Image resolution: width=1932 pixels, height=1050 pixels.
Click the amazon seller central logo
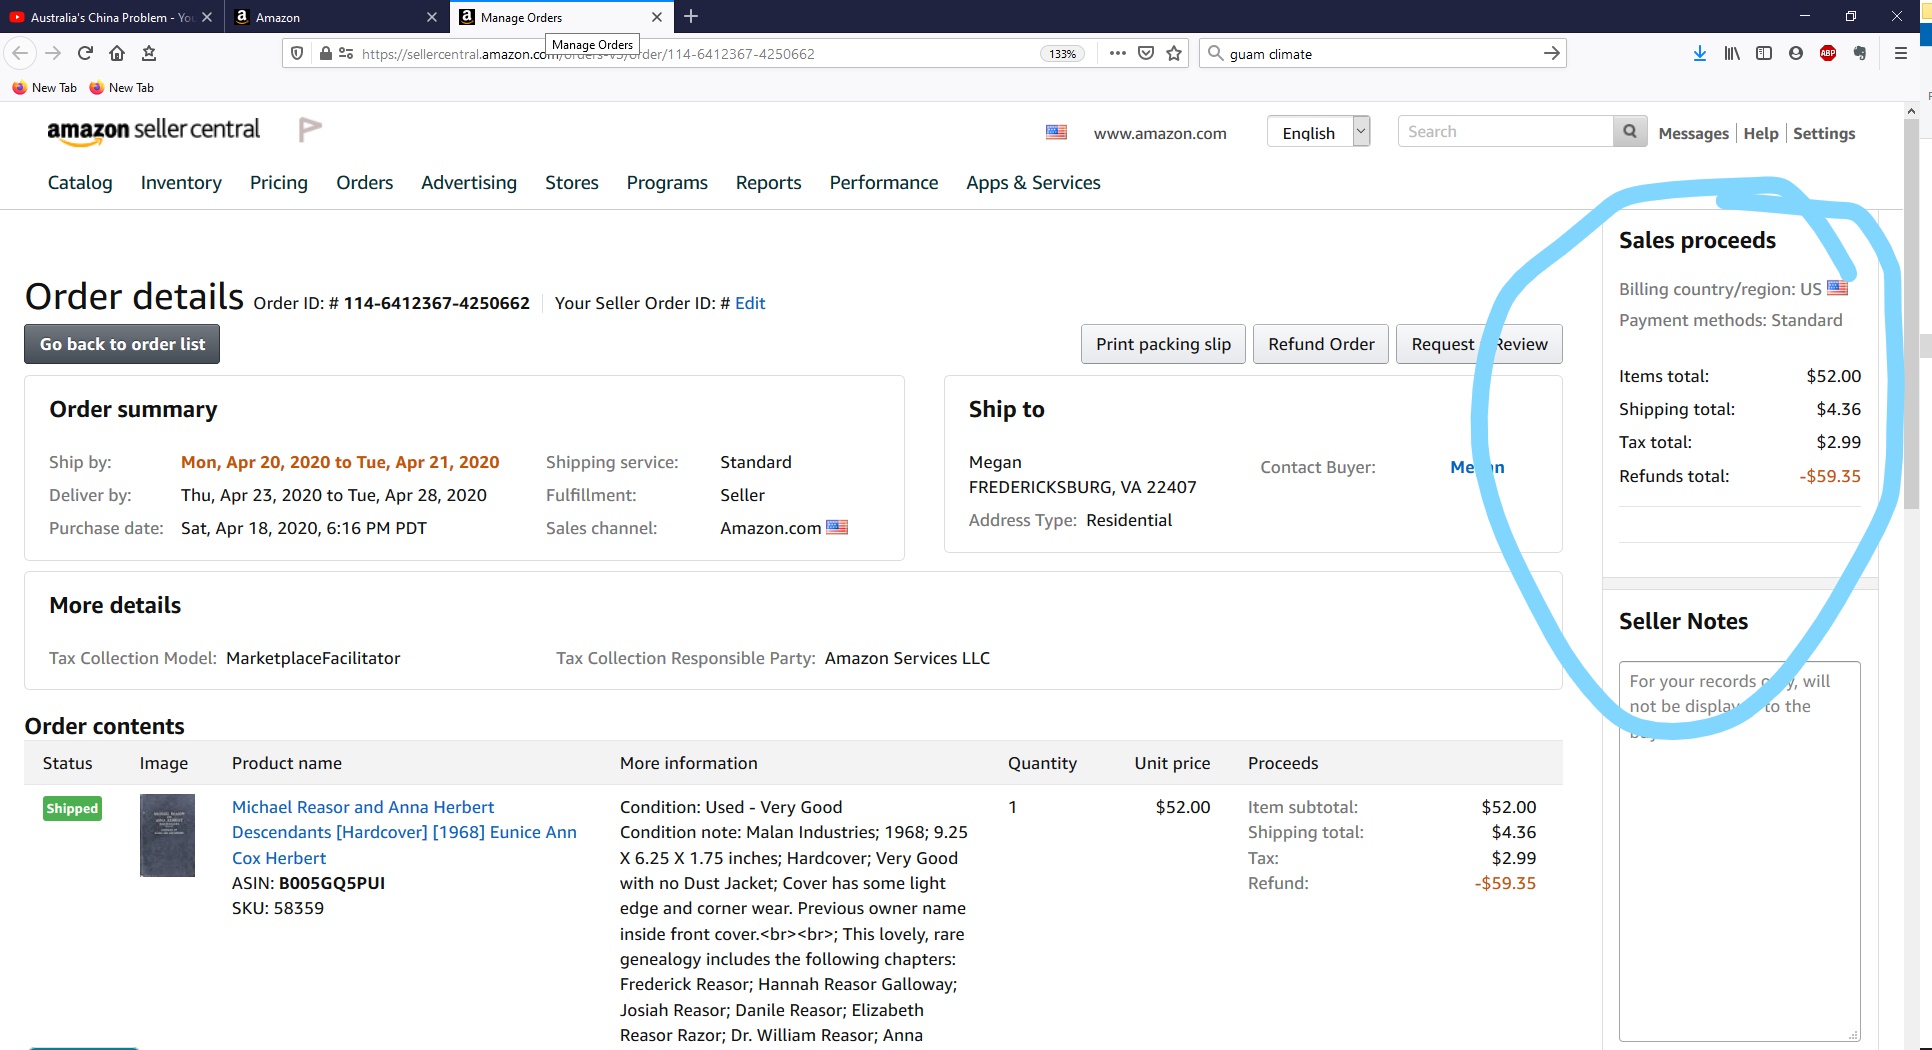tap(153, 131)
